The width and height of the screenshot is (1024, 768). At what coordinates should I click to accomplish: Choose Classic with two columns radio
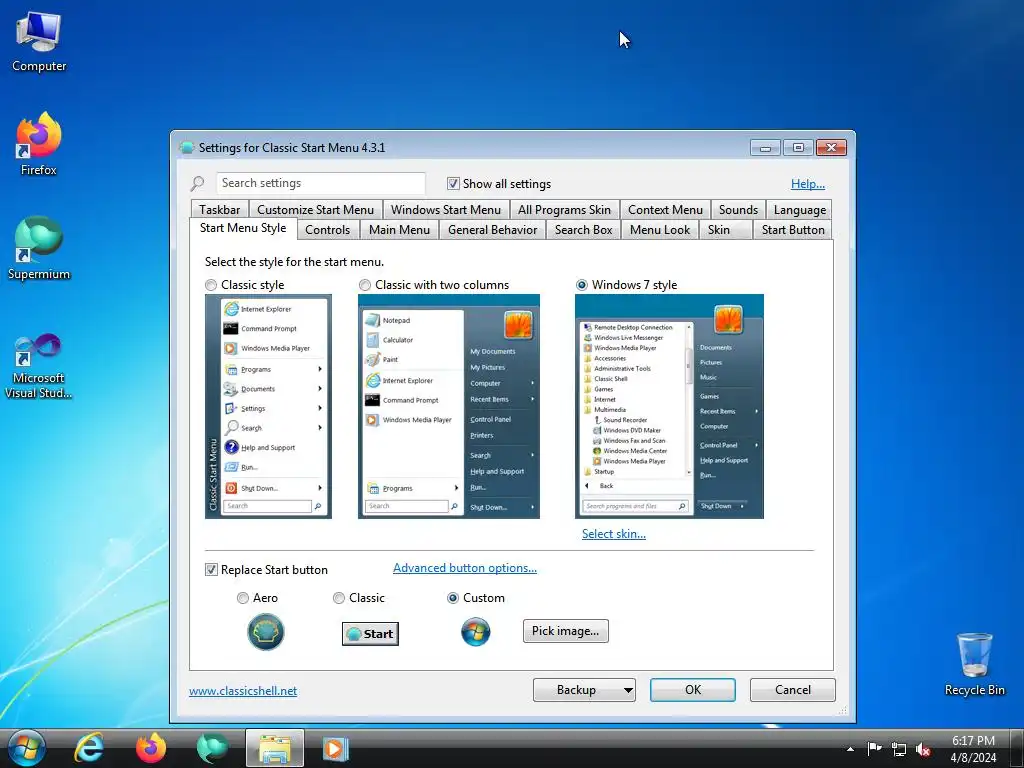coord(365,285)
